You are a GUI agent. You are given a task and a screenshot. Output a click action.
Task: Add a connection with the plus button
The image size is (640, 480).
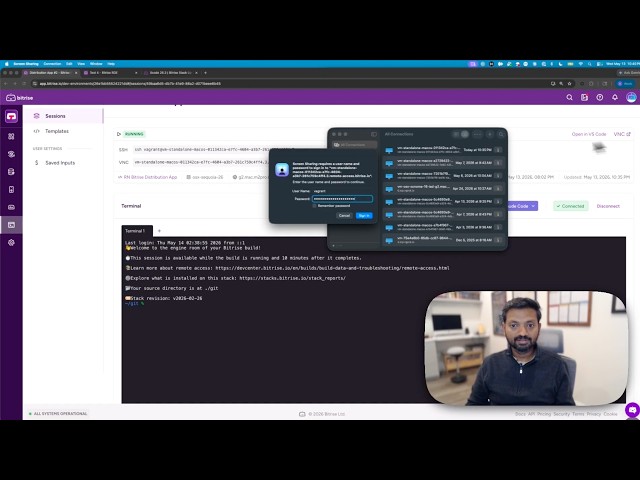pos(490,134)
